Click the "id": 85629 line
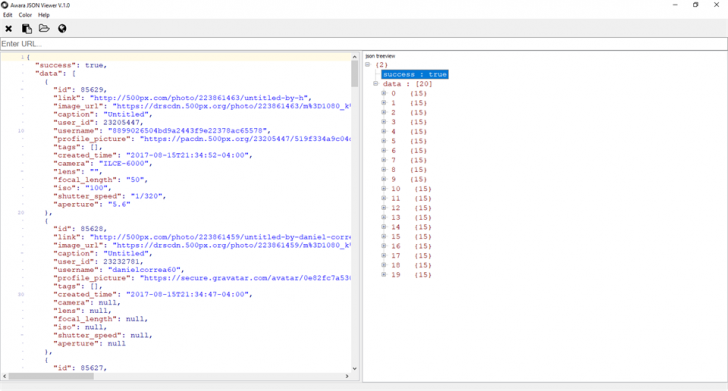The width and height of the screenshot is (728, 391). point(80,90)
